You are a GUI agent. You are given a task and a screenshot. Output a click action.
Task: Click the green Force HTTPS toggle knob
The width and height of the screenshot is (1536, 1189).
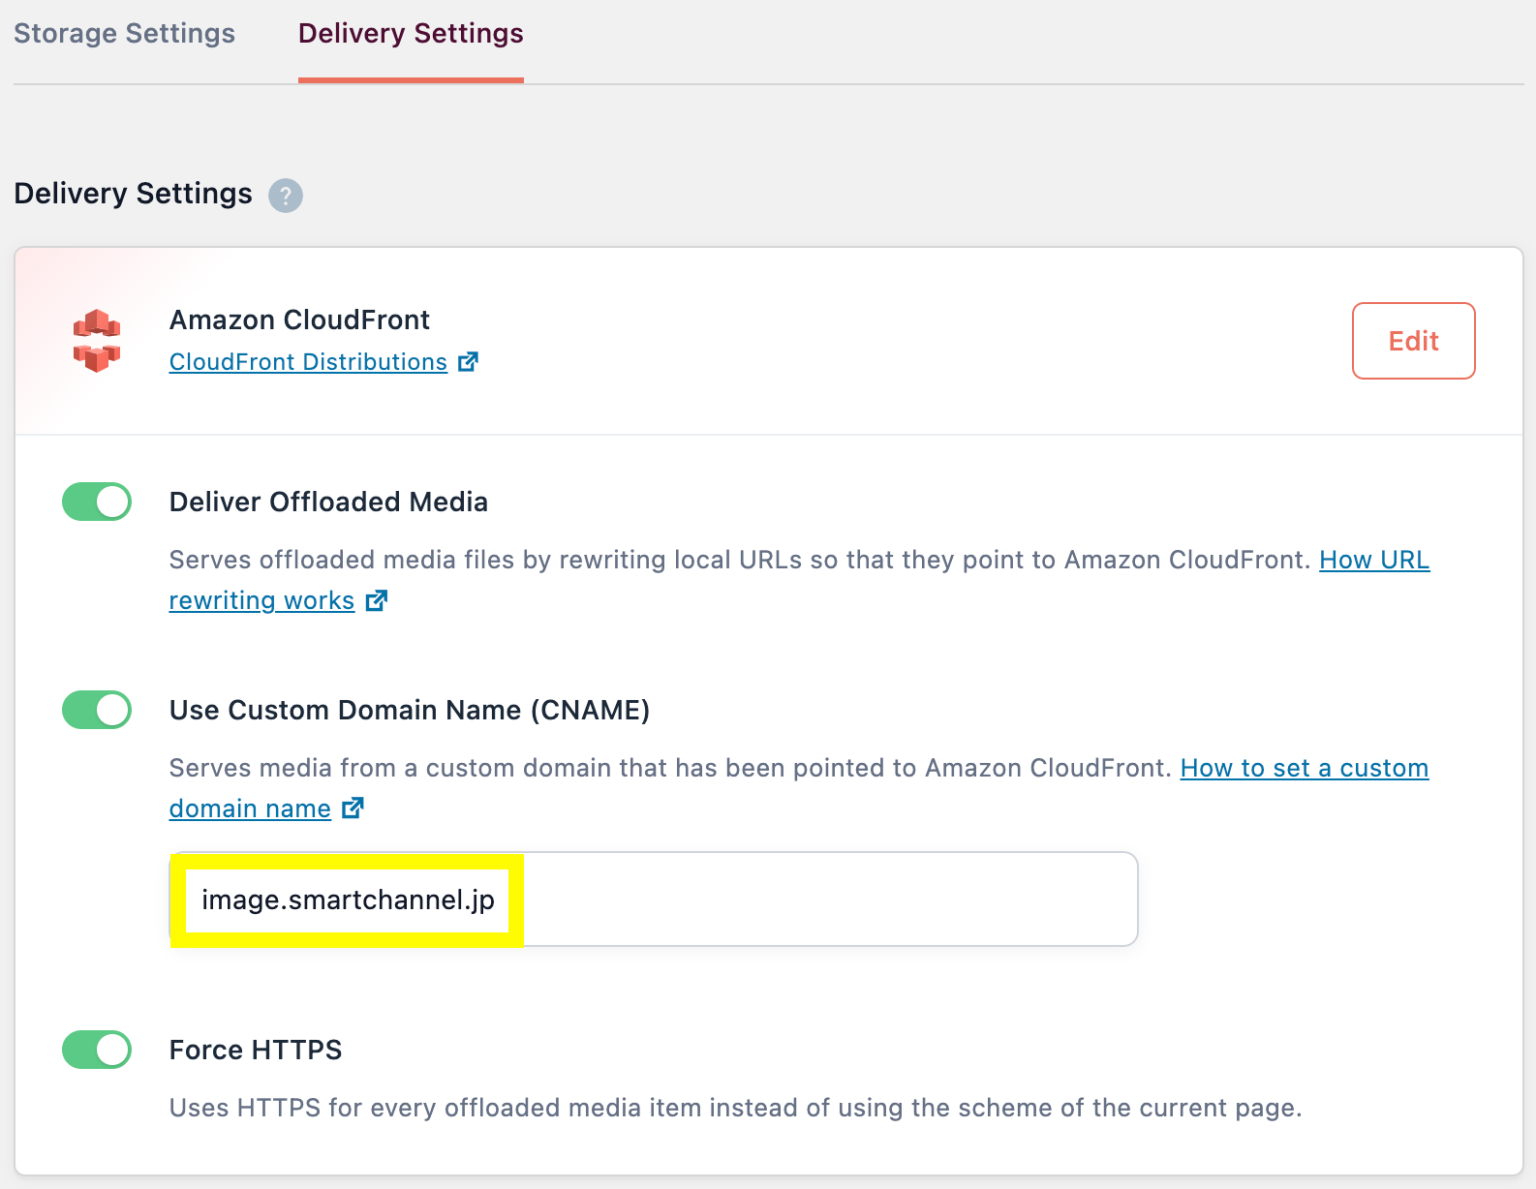(x=110, y=1050)
